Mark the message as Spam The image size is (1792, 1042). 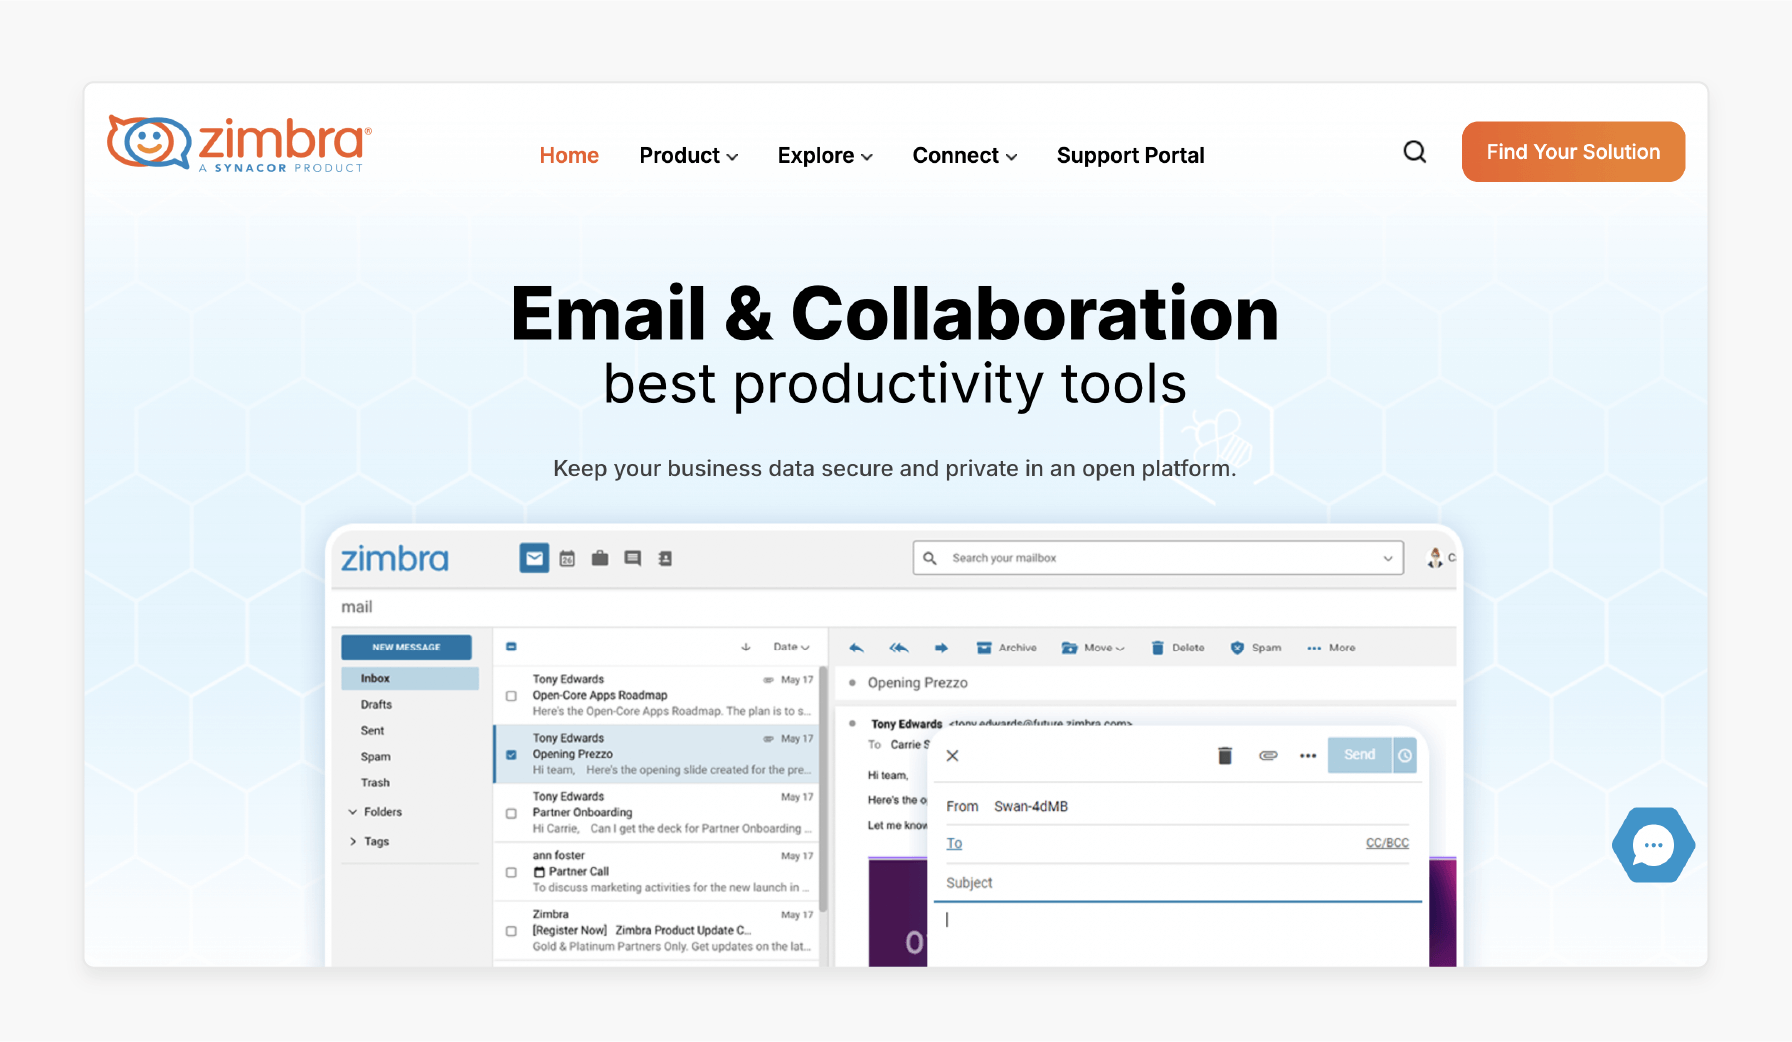click(1256, 648)
